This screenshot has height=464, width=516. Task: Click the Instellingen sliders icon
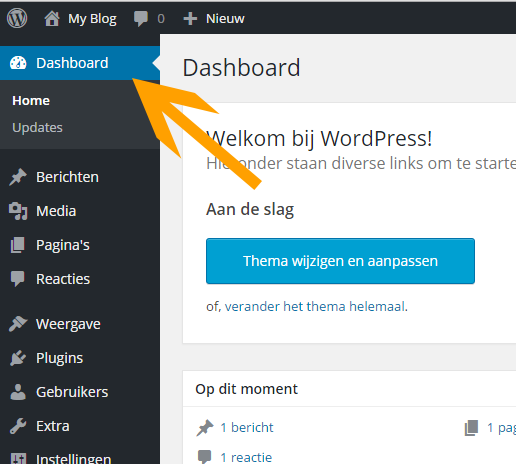(x=18, y=458)
